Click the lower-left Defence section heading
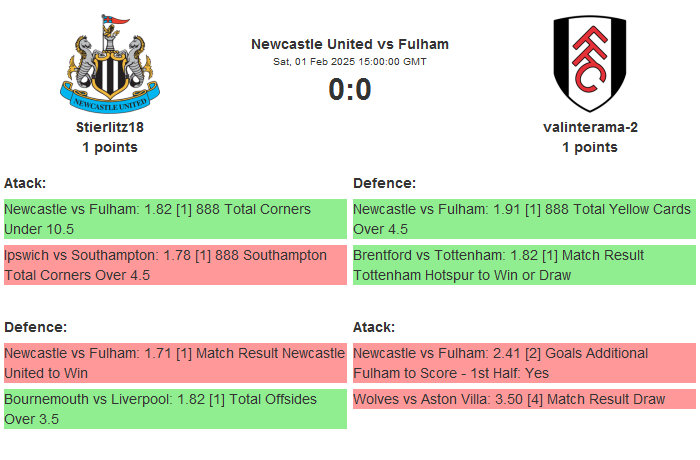 click(x=35, y=327)
